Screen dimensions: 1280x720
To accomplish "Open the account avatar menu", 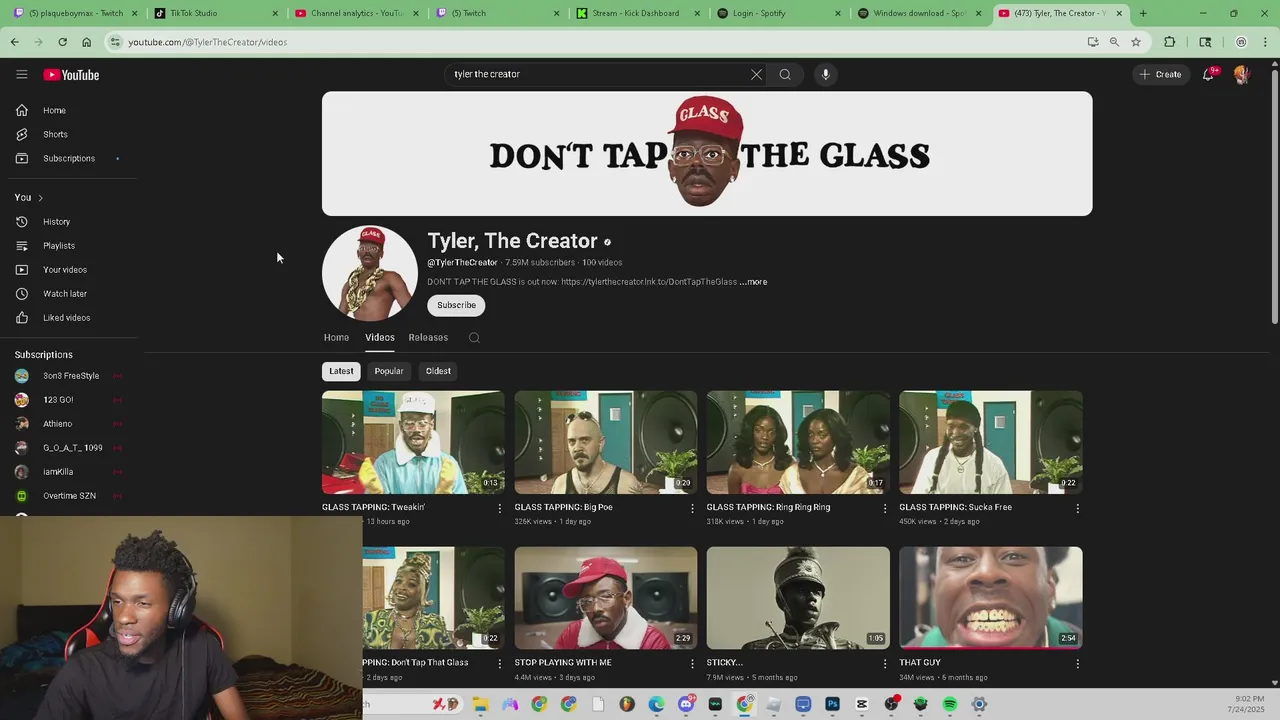I will (1241, 74).
